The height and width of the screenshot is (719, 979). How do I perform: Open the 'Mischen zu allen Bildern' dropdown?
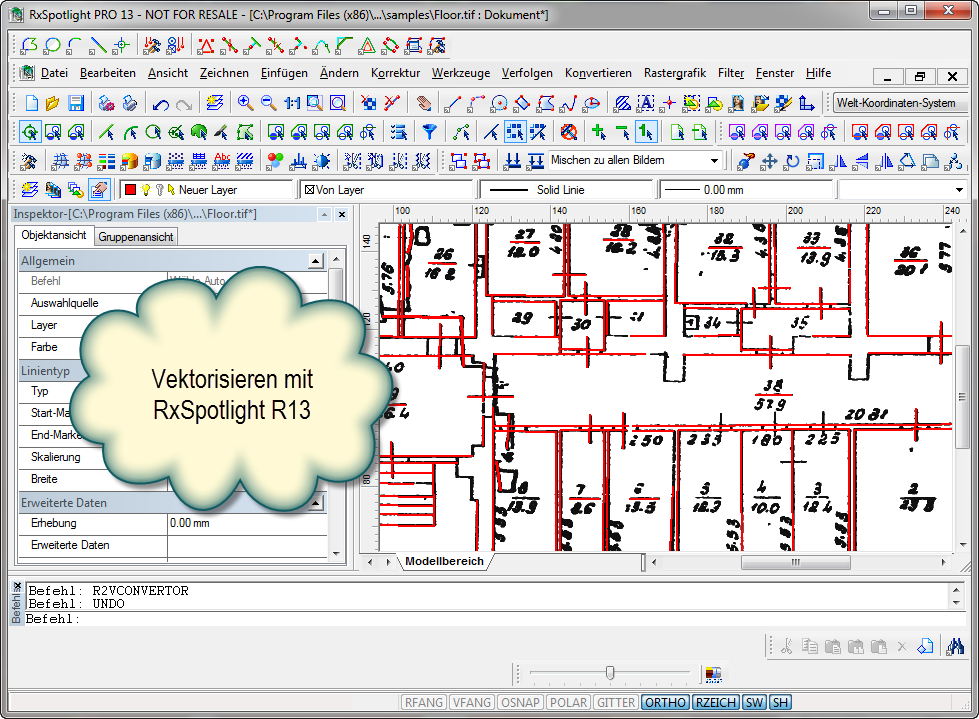pos(715,160)
